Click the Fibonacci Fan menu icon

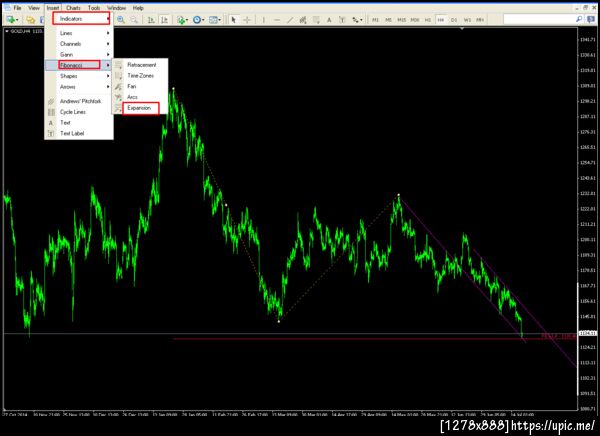[x=119, y=87]
